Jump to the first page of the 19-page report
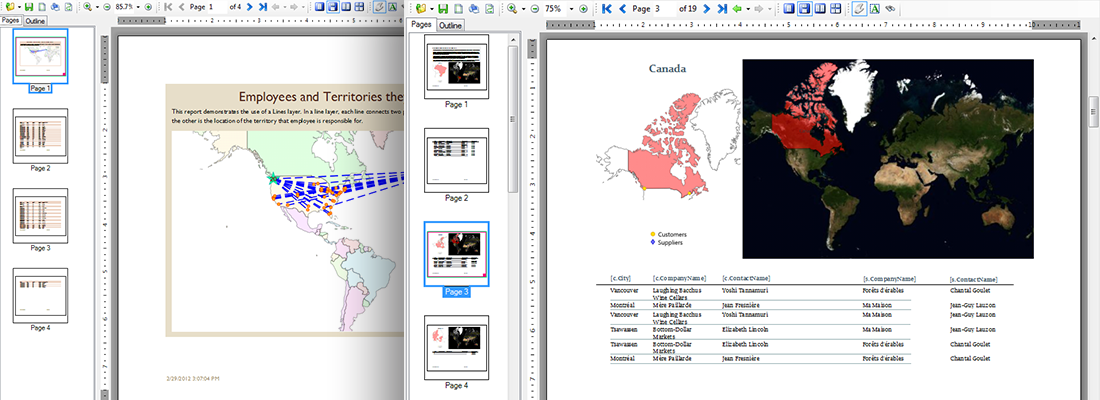Image resolution: width=1100 pixels, height=400 pixels. tap(607, 8)
